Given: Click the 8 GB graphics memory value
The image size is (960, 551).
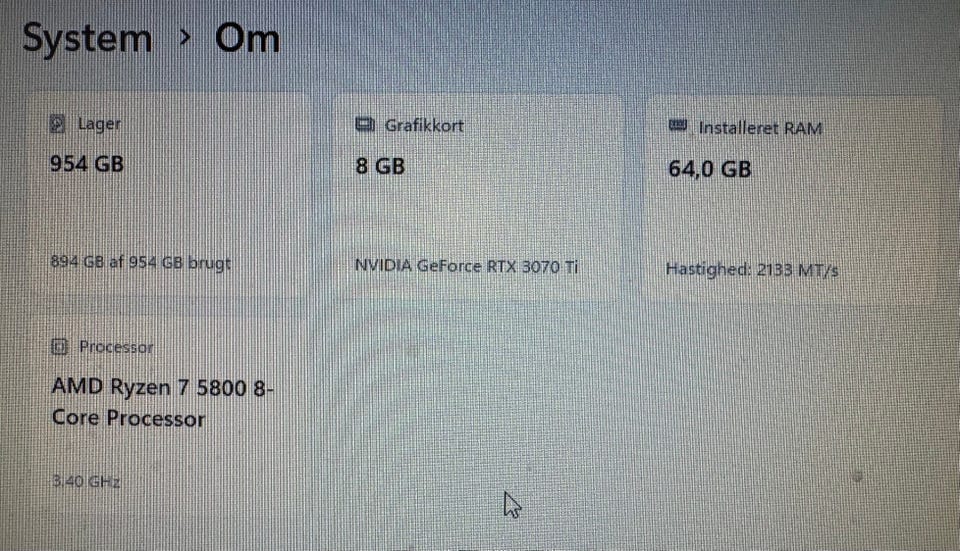Looking at the screenshot, I should coord(380,166).
